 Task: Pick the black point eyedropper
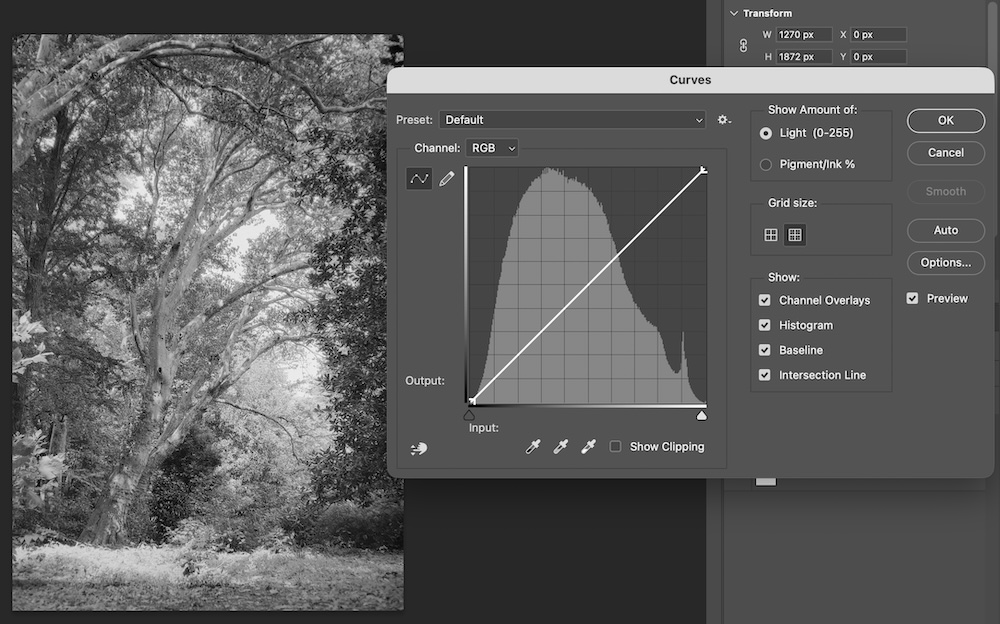[533, 447]
